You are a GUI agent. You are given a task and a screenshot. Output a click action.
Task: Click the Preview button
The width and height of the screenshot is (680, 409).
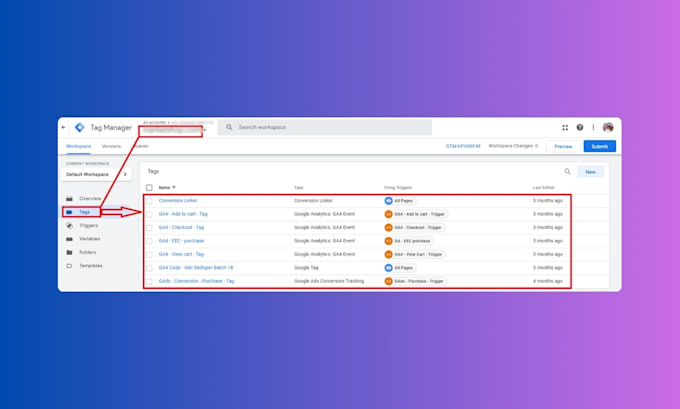pyautogui.click(x=563, y=147)
